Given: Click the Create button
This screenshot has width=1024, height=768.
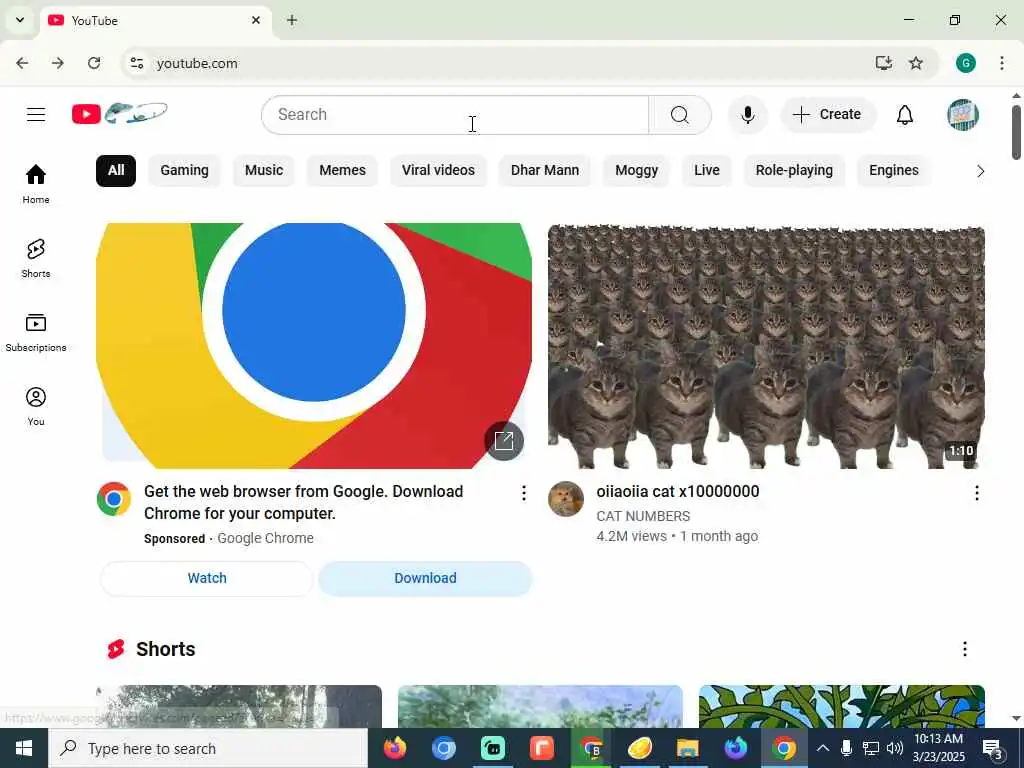Looking at the screenshot, I should 827,115.
